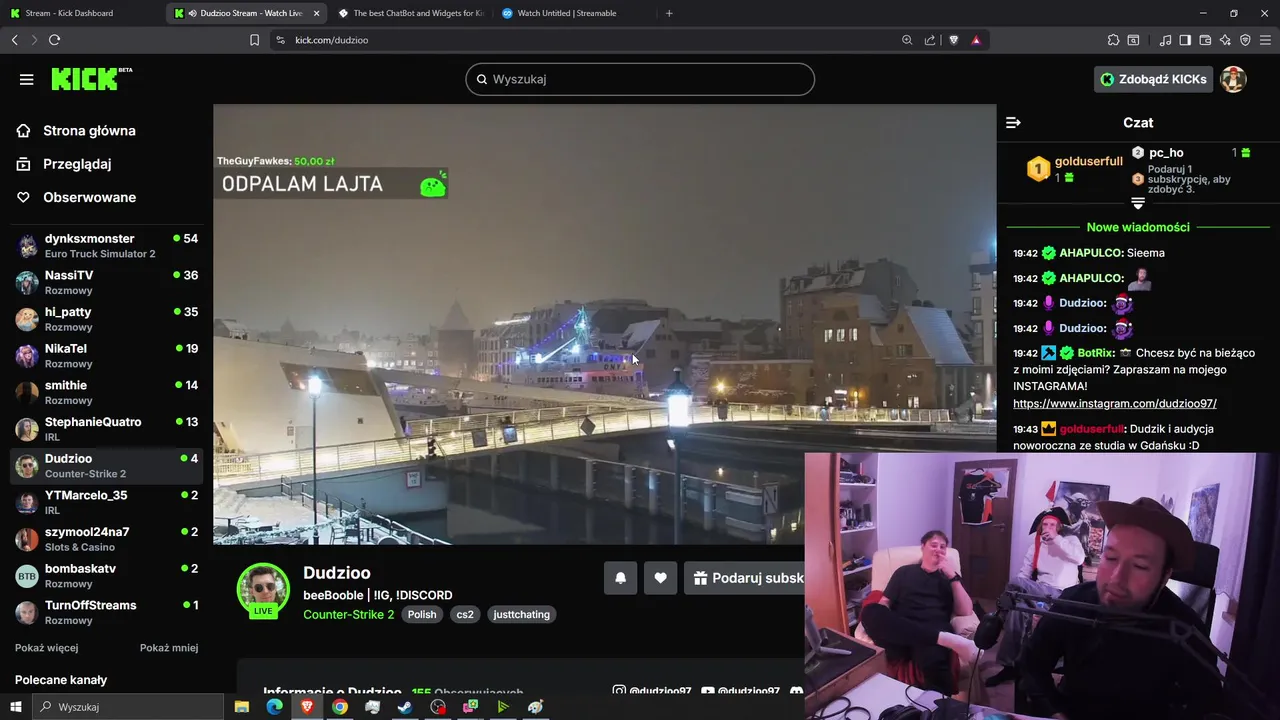The height and width of the screenshot is (720, 1280).
Task: Open the user profile avatar menu
Action: click(x=1233, y=79)
